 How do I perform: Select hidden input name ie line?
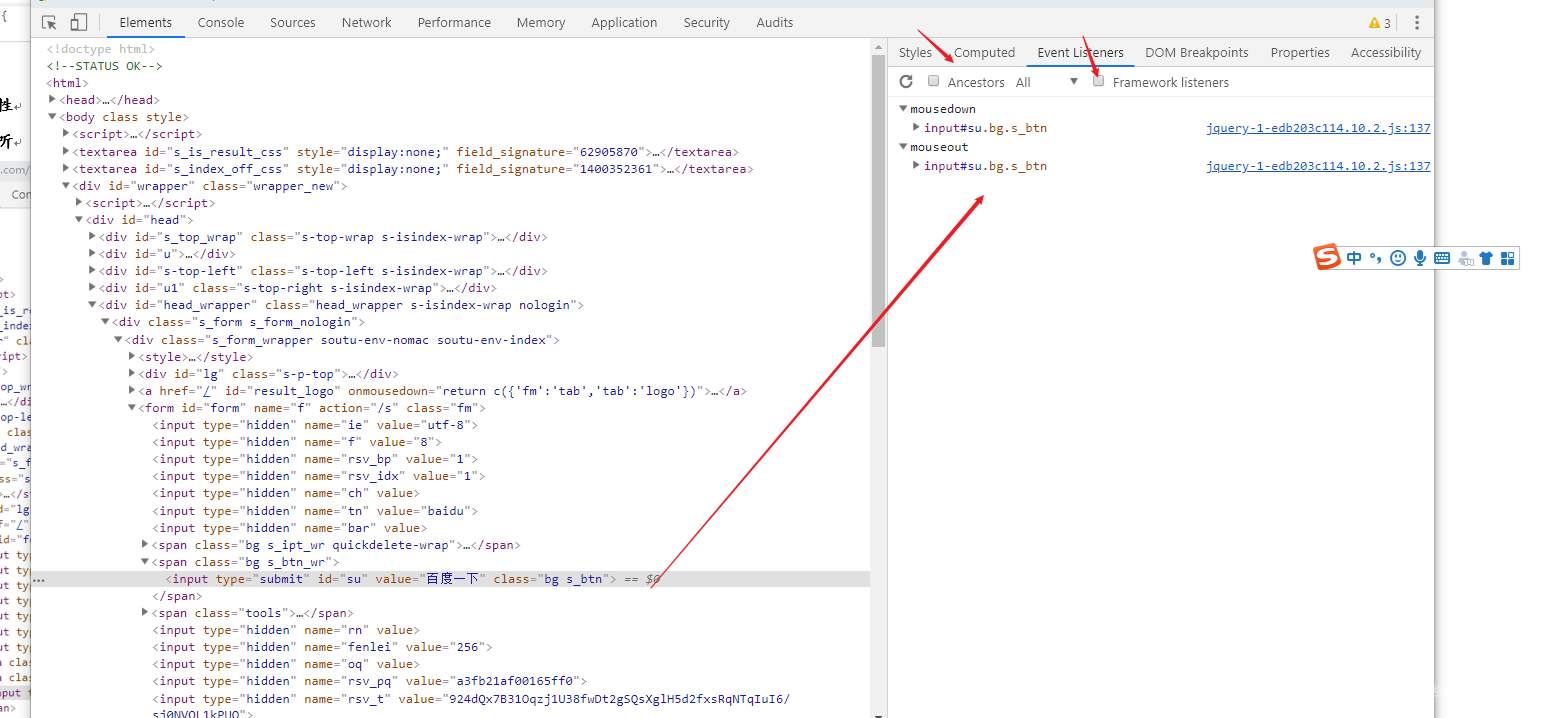pyautogui.click(x=315, y=425)
